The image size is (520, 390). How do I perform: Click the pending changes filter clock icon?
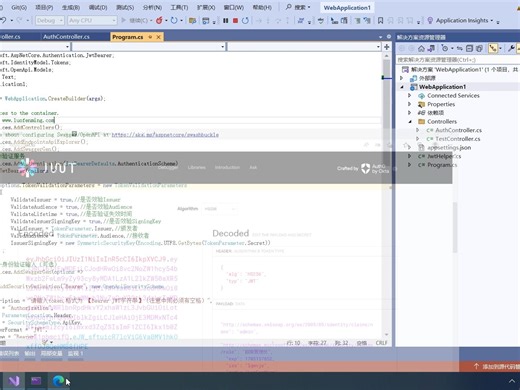coord(445,49)
